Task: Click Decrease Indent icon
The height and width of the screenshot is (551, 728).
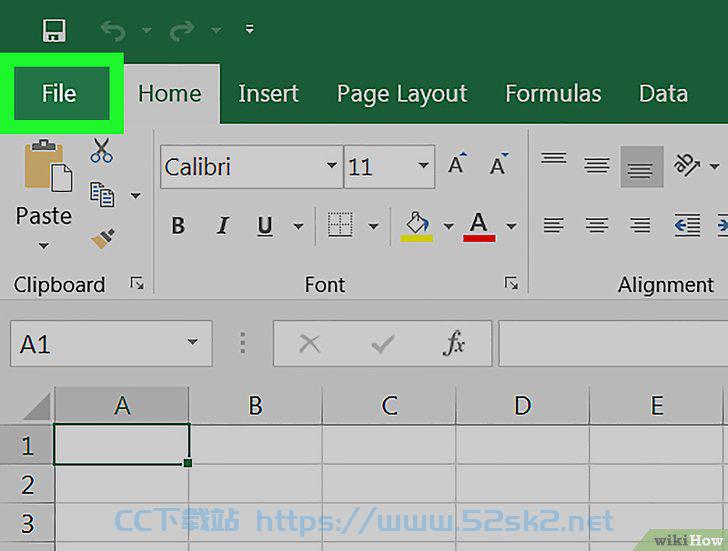Action: pyautogui.click(x=687, y=225)
